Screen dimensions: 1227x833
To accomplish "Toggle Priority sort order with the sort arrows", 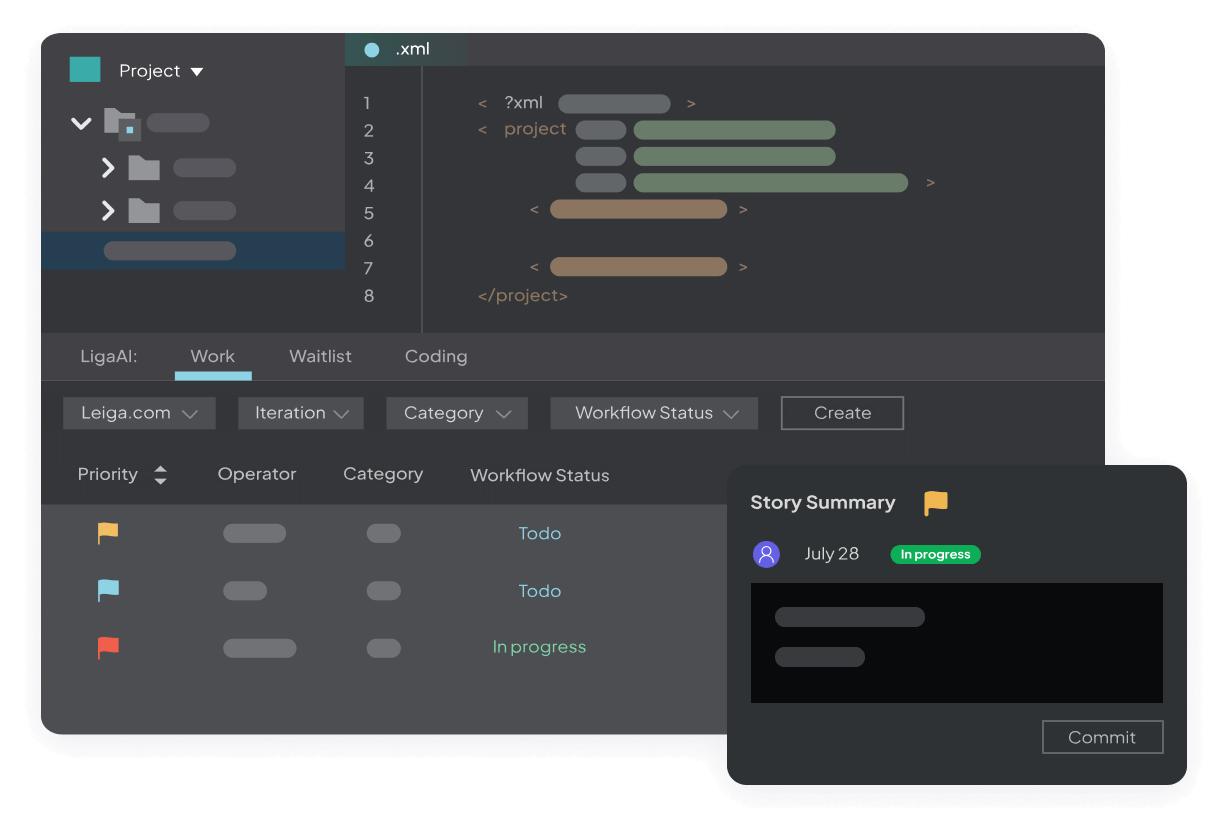I will 161,474.
